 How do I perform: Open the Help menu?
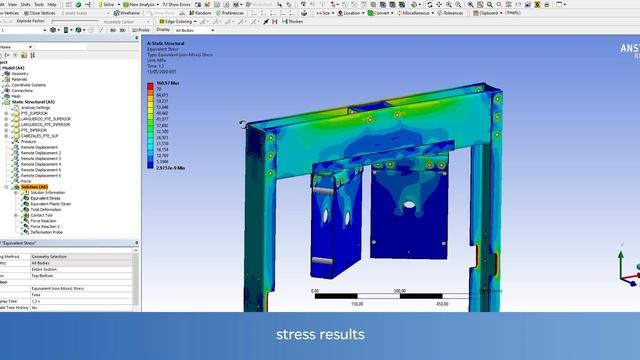52,4
